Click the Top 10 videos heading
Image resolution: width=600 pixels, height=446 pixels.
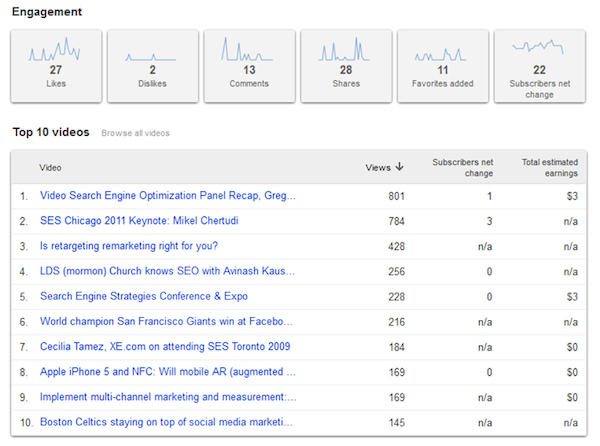tap(51, 132)
